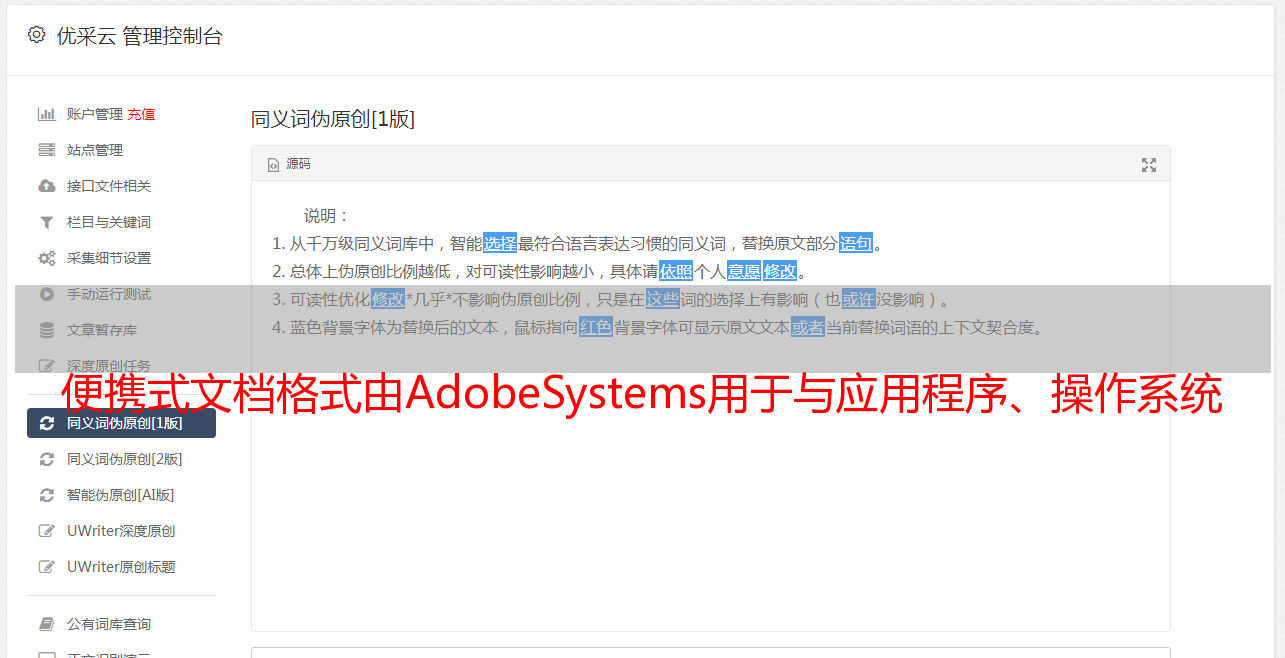Click refresh icon of 同义词伪原创[2版]
Image resolution: width=1285 pixels, height=658 pixels.
coord(46,459)
